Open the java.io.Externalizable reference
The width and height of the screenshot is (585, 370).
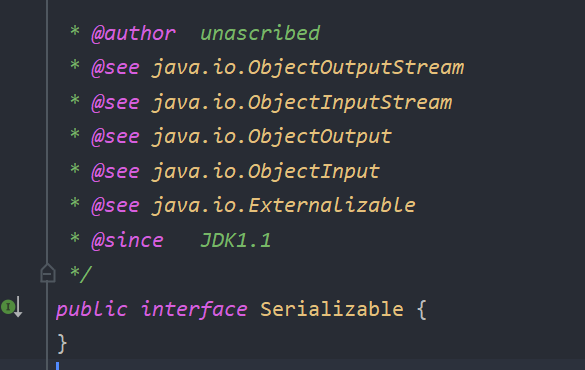coord(284,206)
